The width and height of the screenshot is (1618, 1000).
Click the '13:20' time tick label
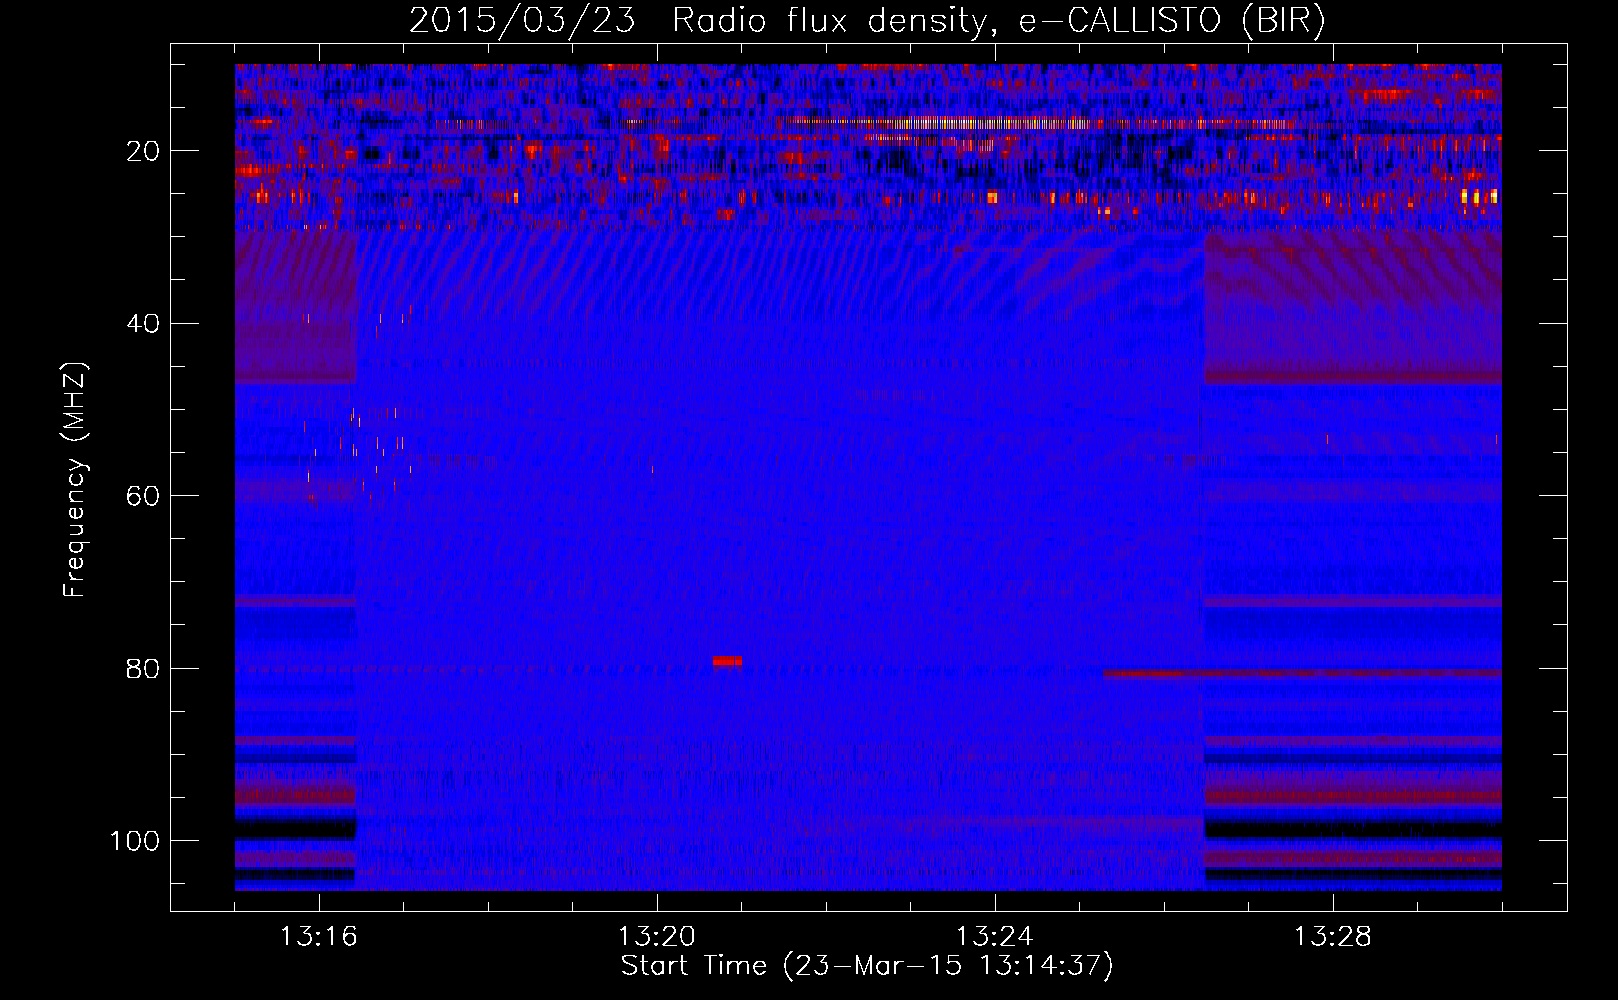656,937
